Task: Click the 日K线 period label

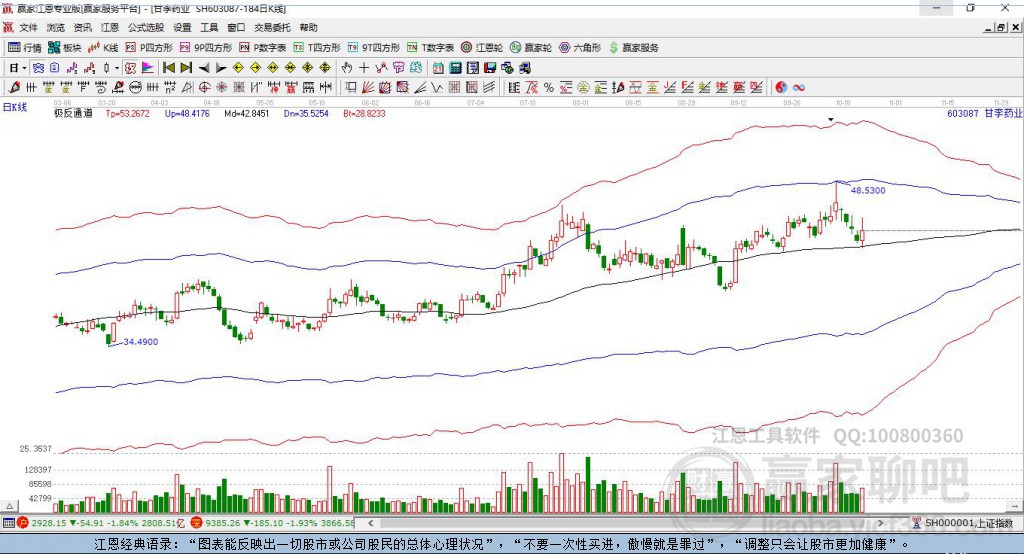Action: (15, 107)
